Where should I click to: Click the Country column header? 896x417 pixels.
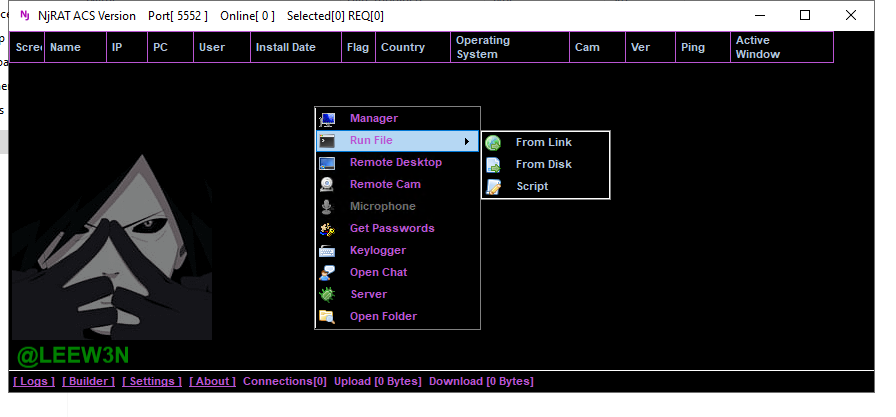click(x=402, y=47)
